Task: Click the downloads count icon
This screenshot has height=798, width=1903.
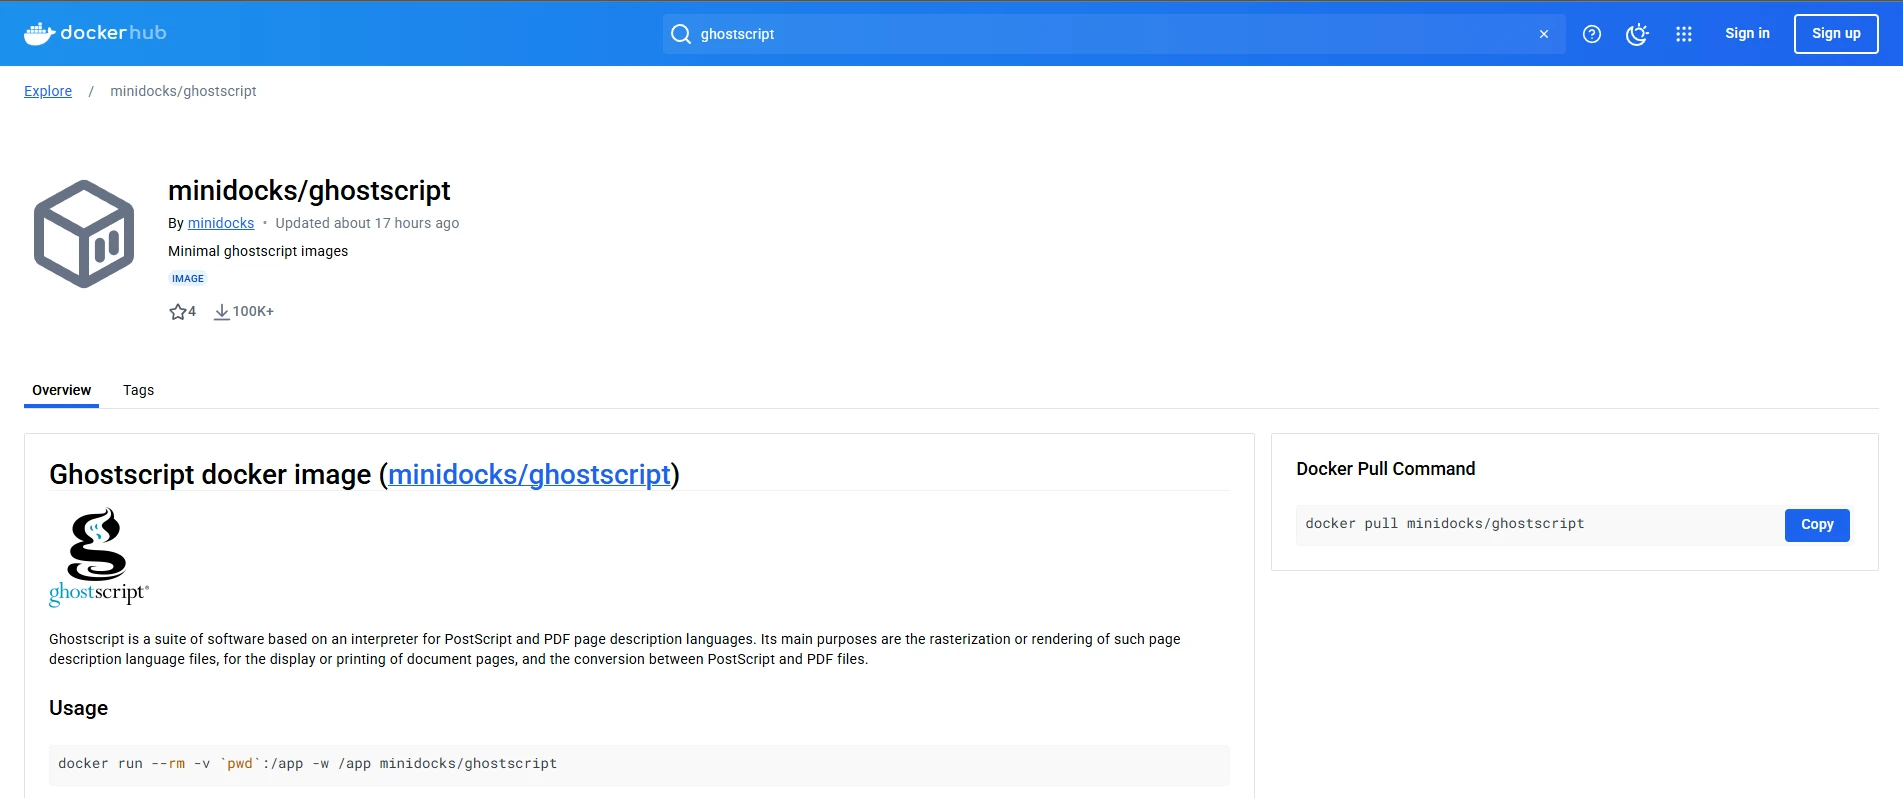Action: tap(222, 312)
